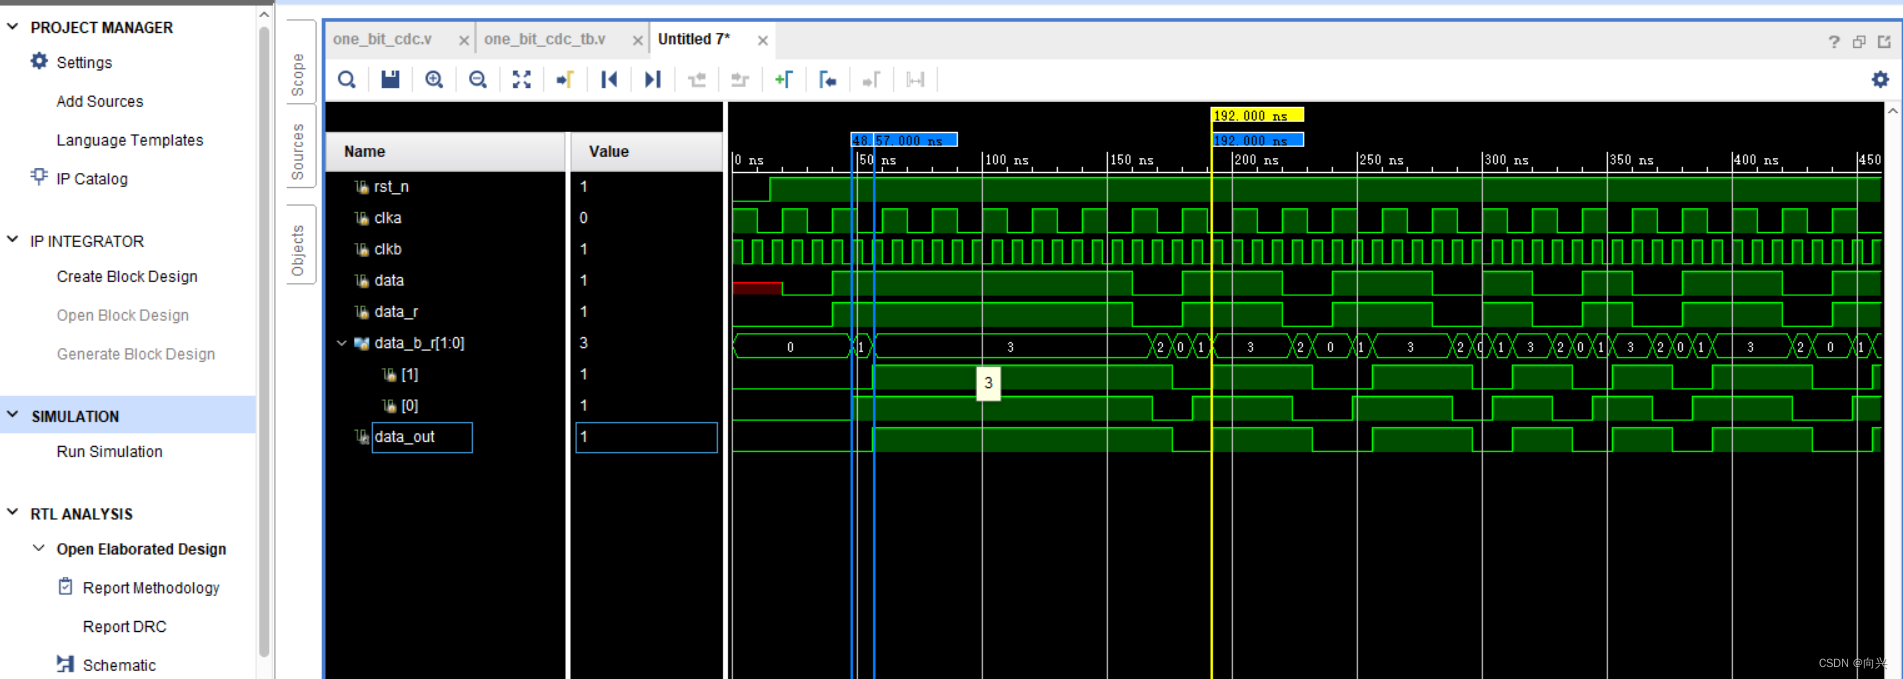Open Create Block Design

[x=127, y=276]
